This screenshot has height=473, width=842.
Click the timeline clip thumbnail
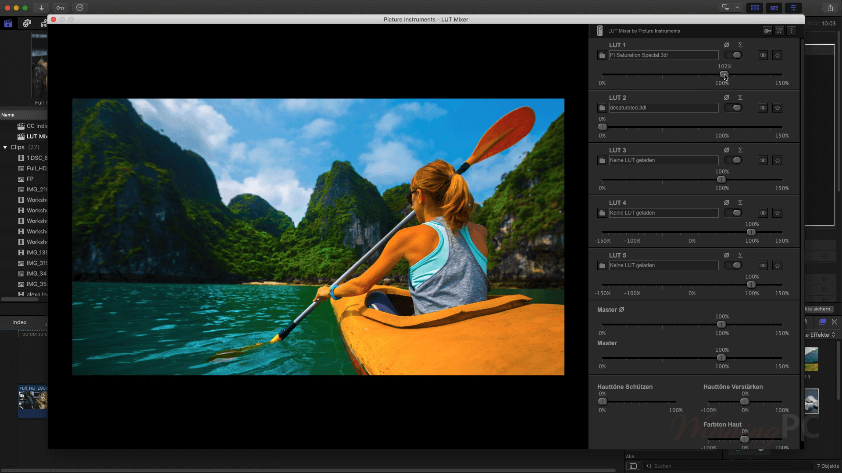pyautogui.click(x=33, y=400)
